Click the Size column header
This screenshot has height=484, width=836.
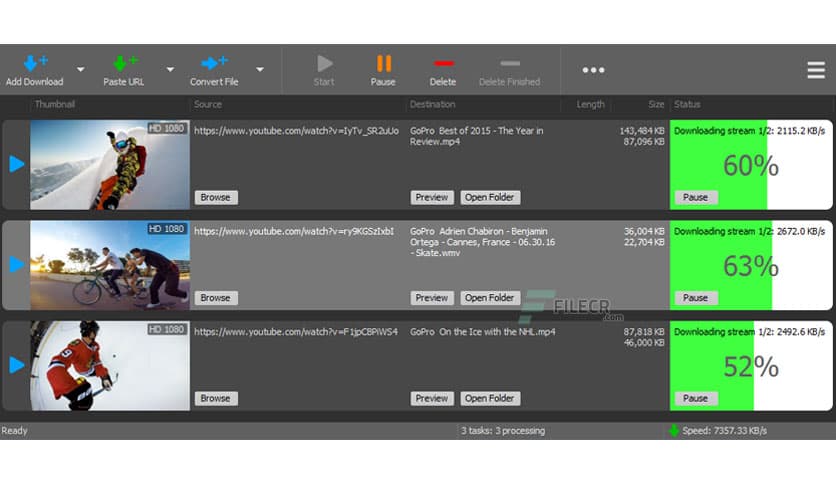(656, 104)
